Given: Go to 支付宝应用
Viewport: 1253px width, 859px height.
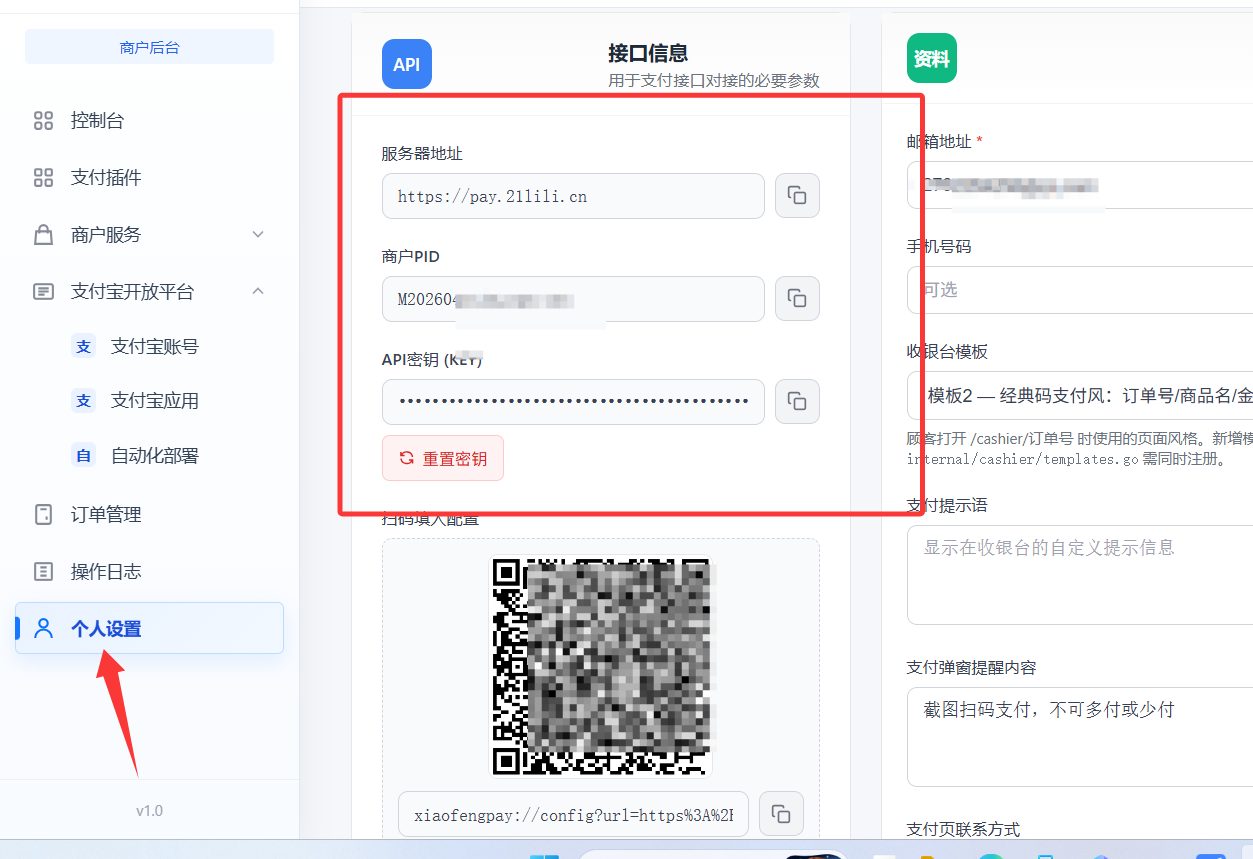Looking at the screenshot, I should [155, 401].
